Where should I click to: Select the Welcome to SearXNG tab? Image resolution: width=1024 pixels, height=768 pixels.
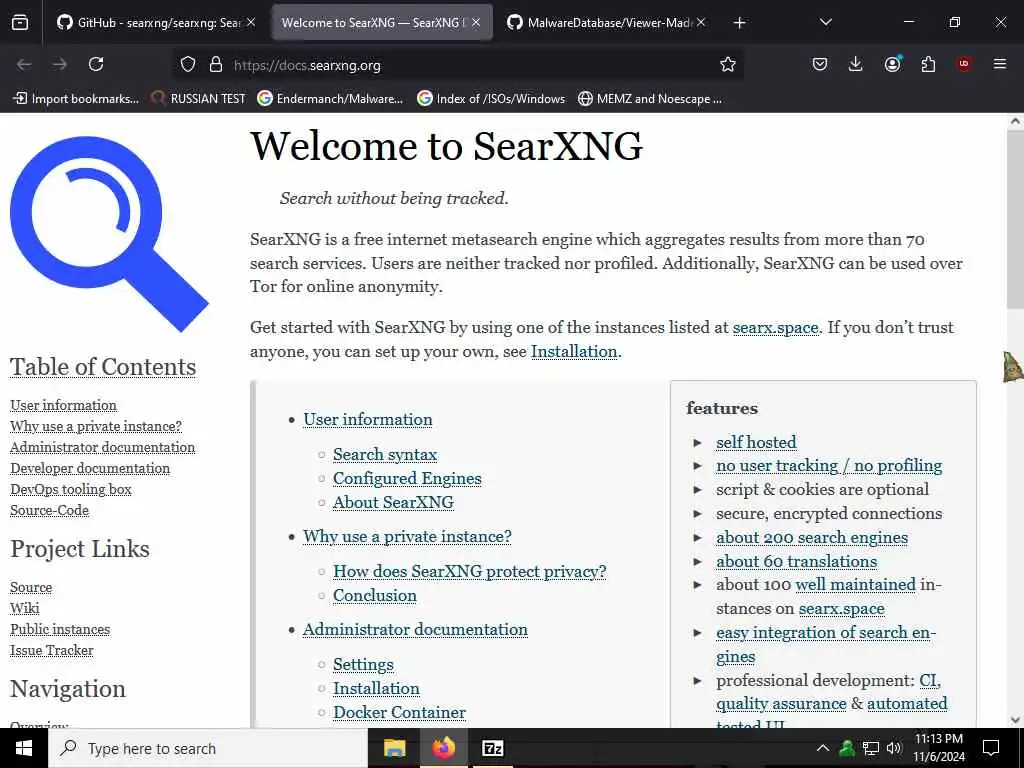(382, 23)
